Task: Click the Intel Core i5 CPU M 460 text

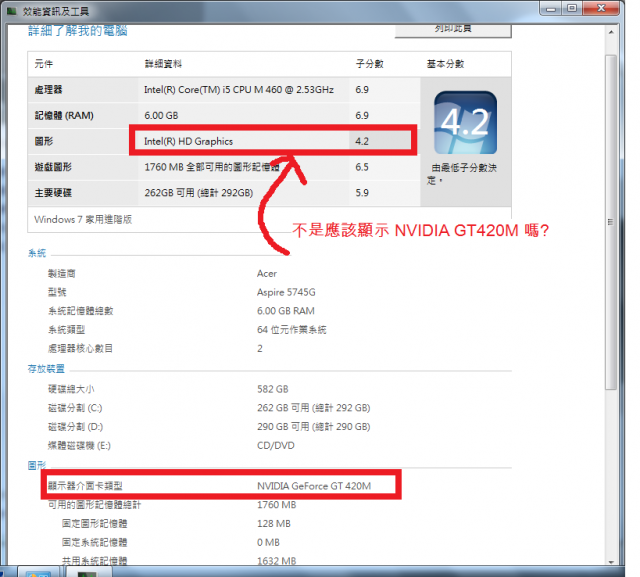Action: tap(239, 90)
